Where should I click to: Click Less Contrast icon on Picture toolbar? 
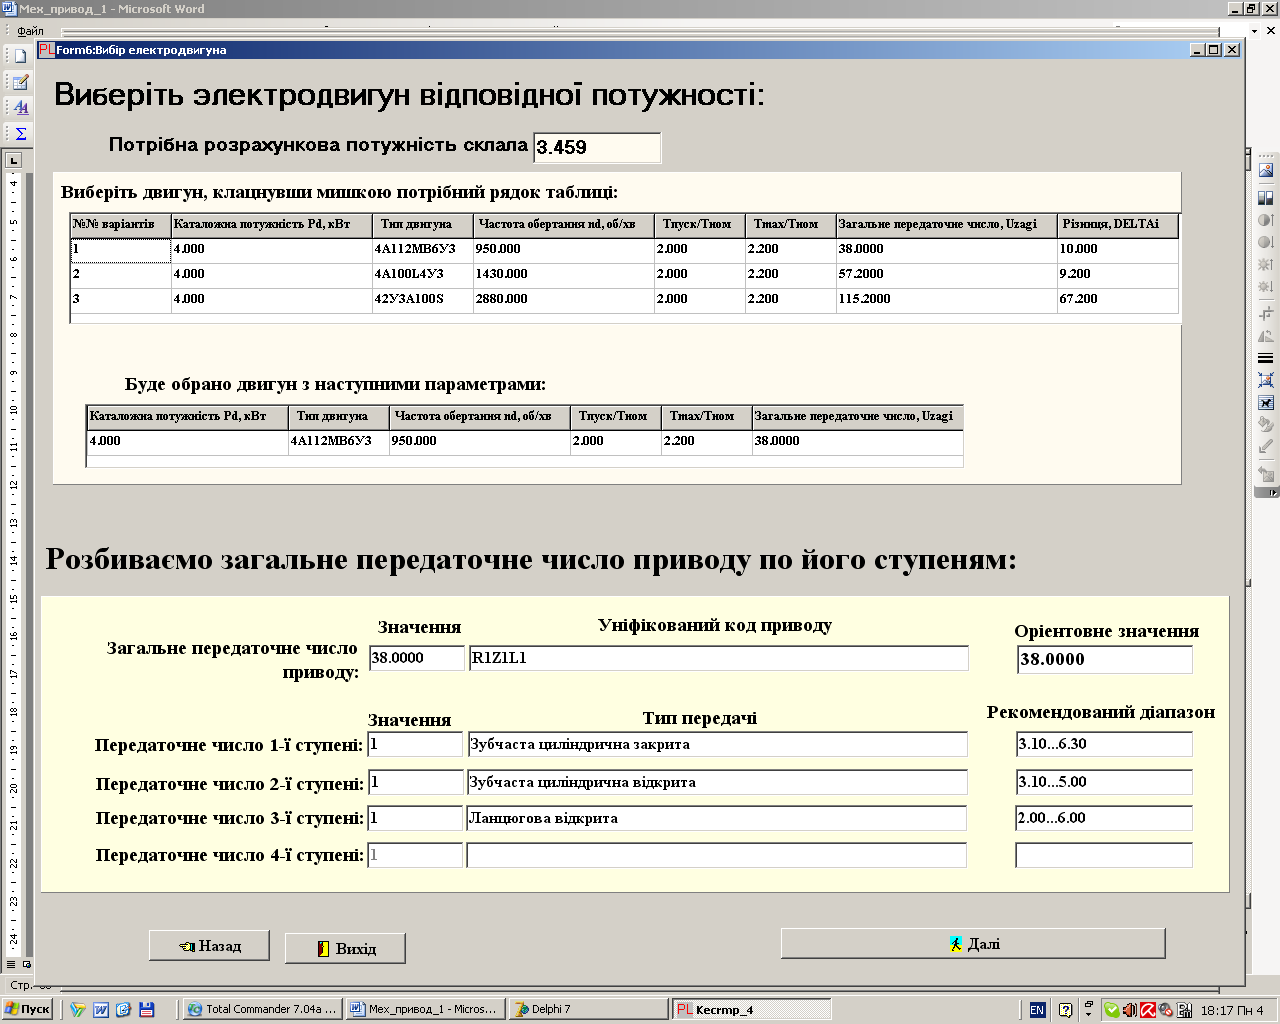1266,242
